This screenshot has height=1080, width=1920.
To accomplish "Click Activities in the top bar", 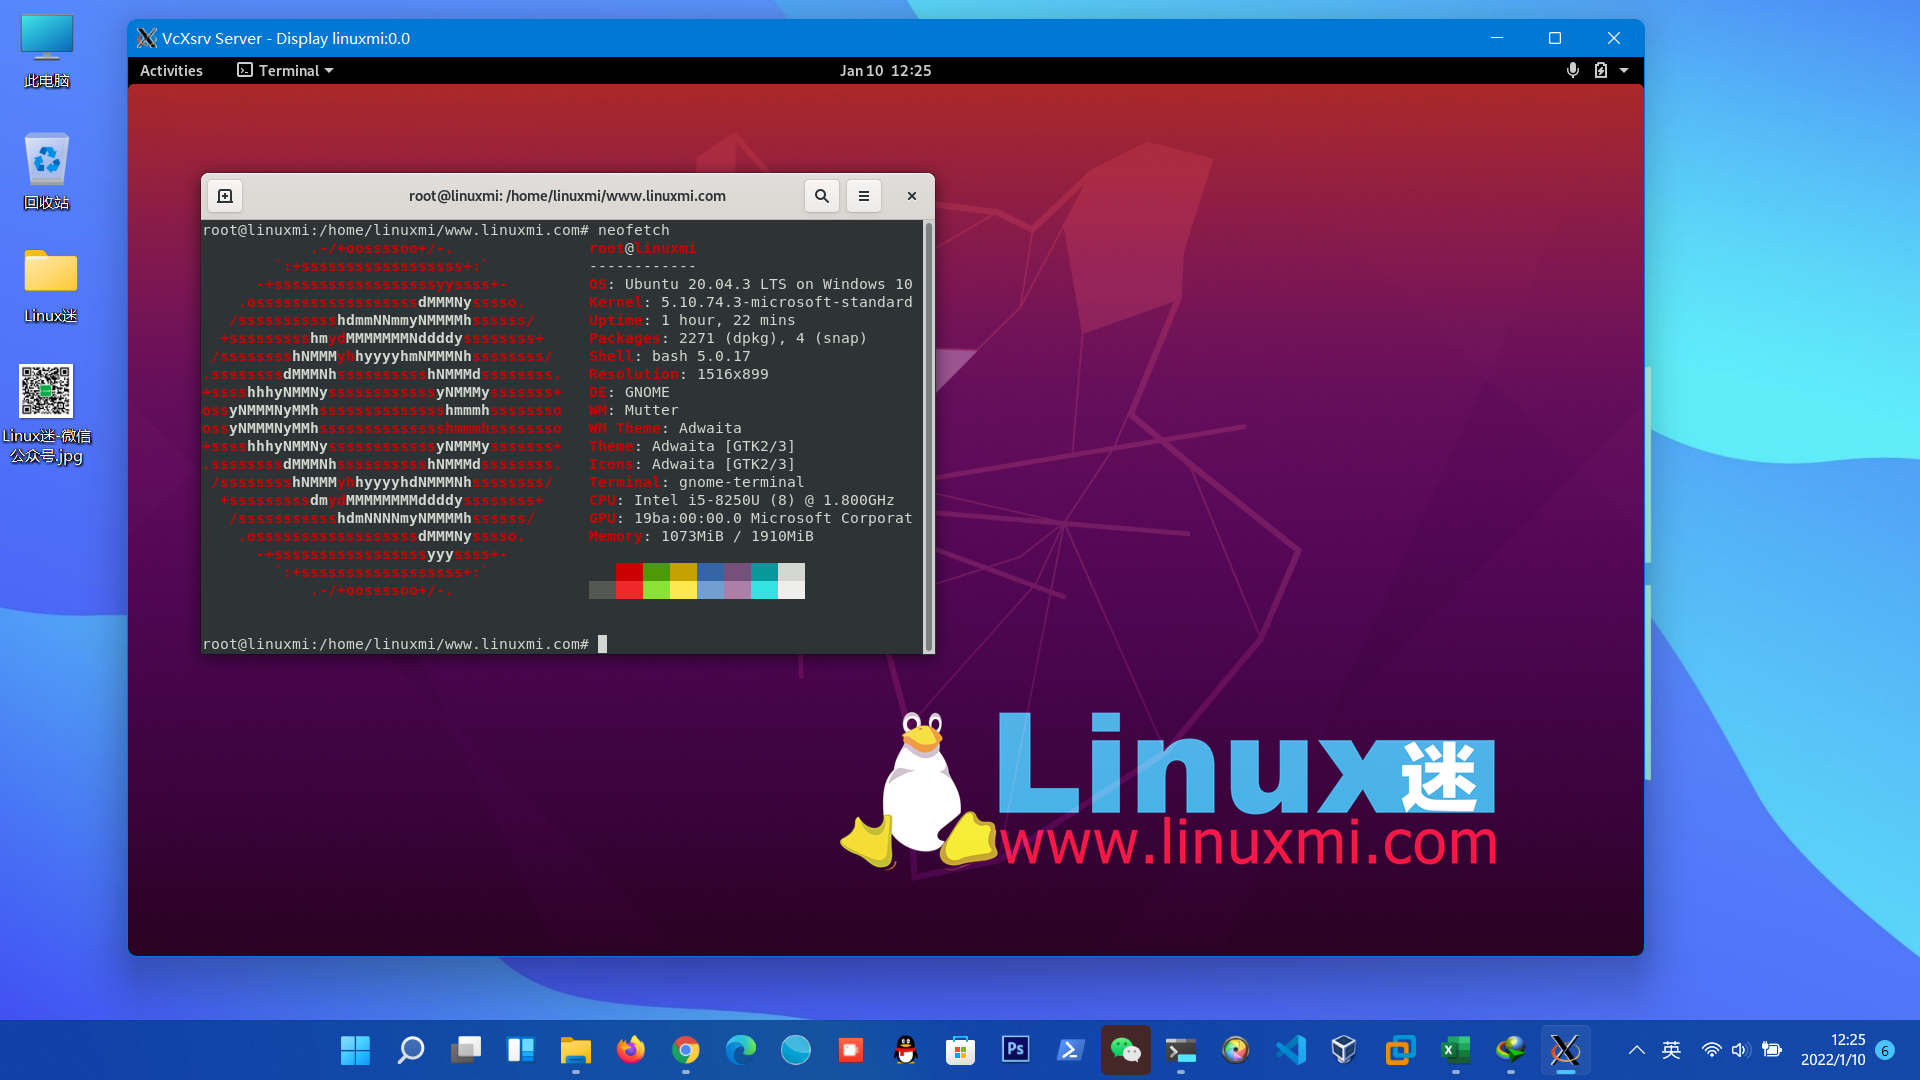I will [170, 70].
